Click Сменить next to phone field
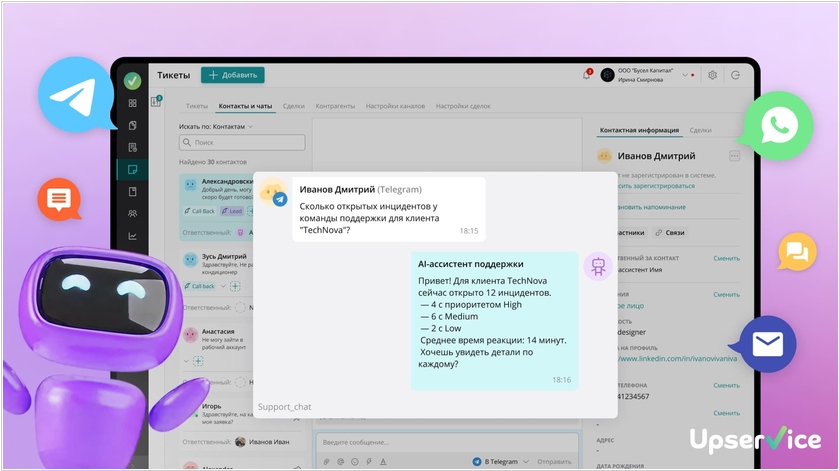 pos(726,385)
